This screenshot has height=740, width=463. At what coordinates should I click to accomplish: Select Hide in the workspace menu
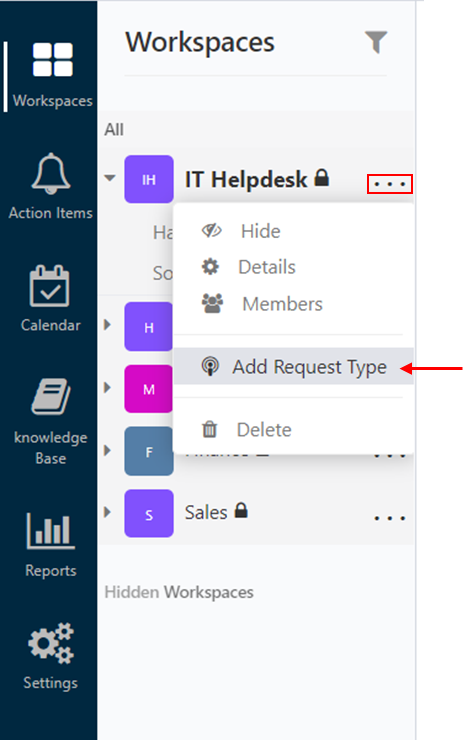[260, 231]
